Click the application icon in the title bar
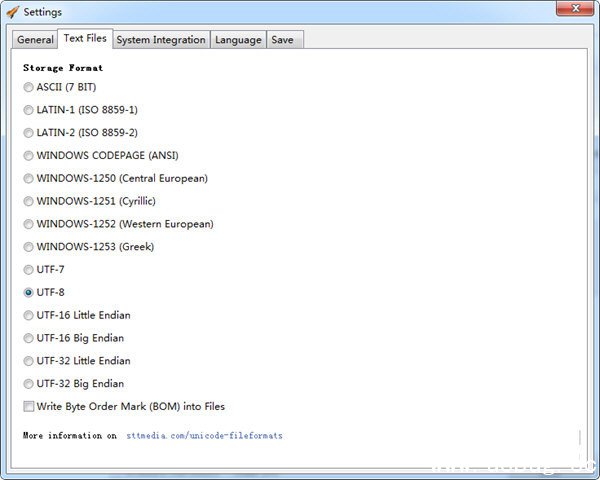Viewport: 600px width, 480px height. [12, 12]
